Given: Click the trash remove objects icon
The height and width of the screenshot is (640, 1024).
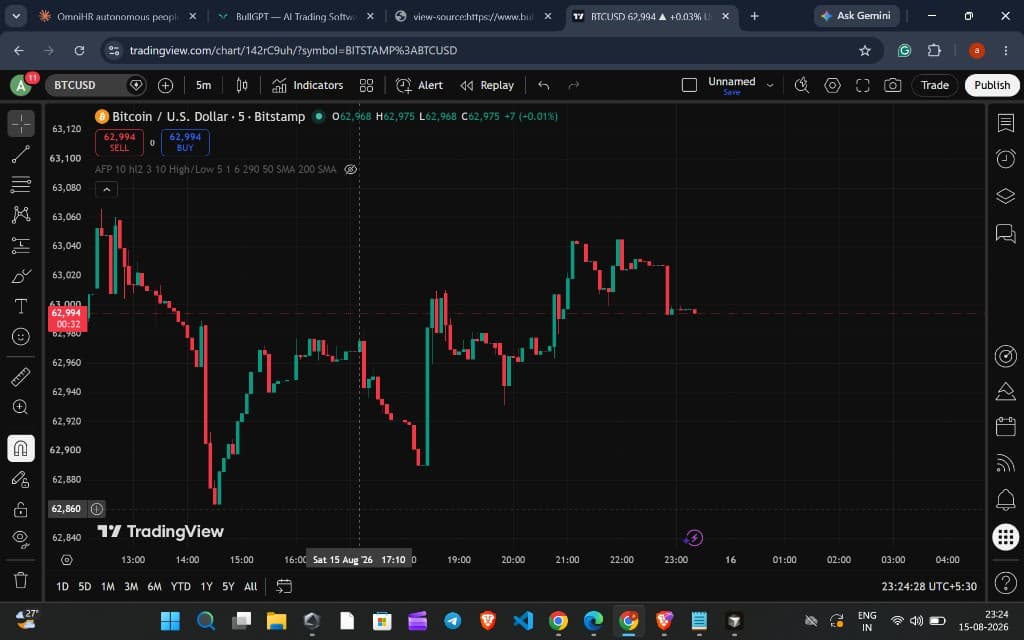Looking at the screenshot, I should [x=21, y=580].
